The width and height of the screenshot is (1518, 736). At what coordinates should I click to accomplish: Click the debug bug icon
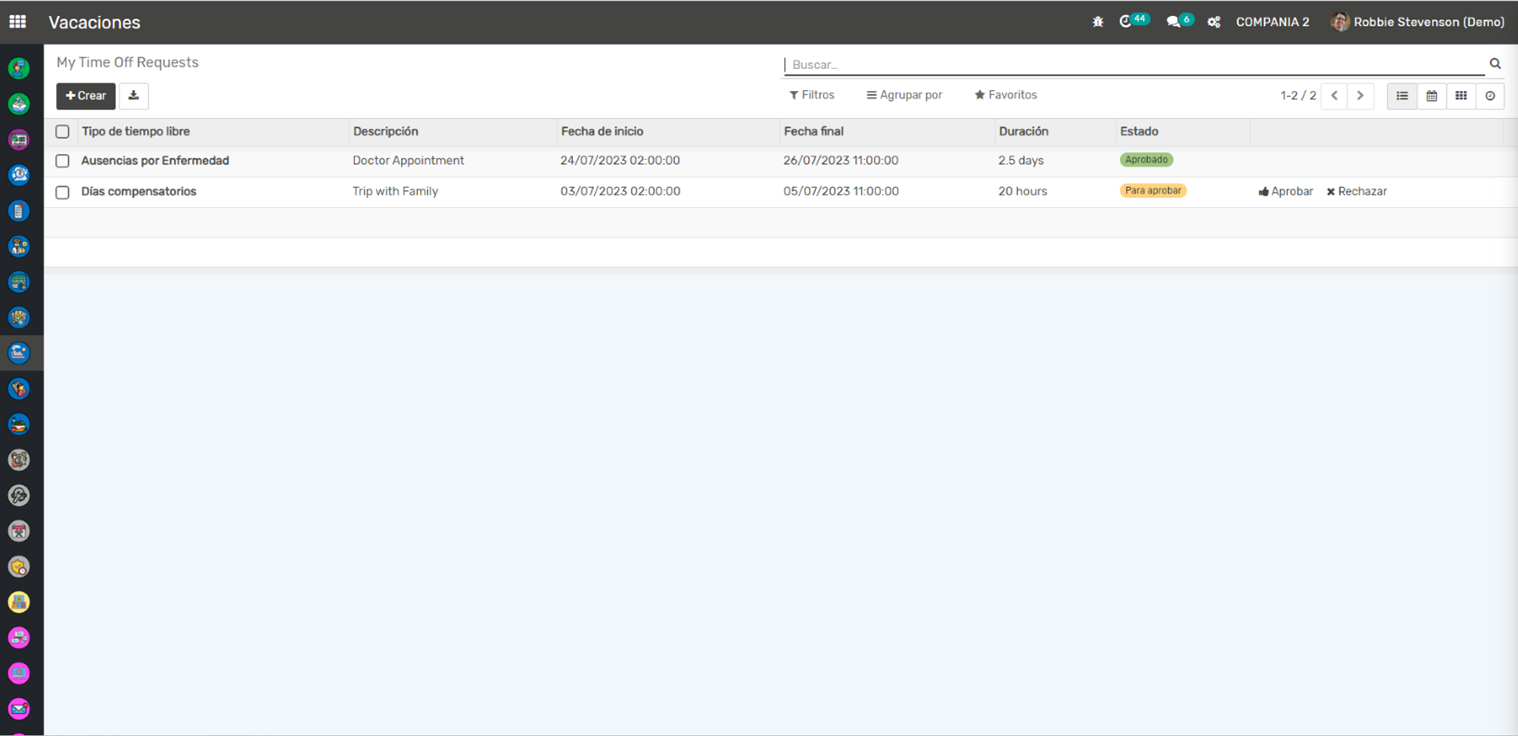click(x=1098, y=22)
